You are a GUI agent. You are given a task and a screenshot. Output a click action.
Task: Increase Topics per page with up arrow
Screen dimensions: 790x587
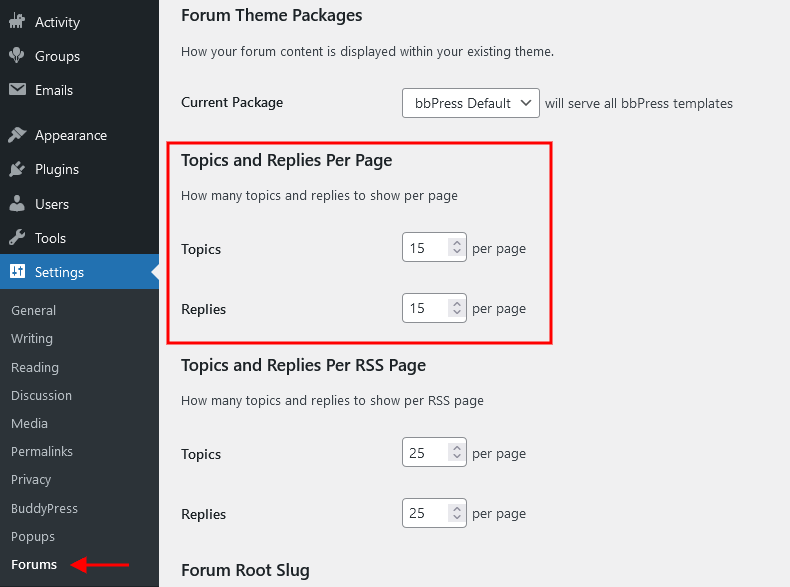pyautogui.click(x=456, y=242)
